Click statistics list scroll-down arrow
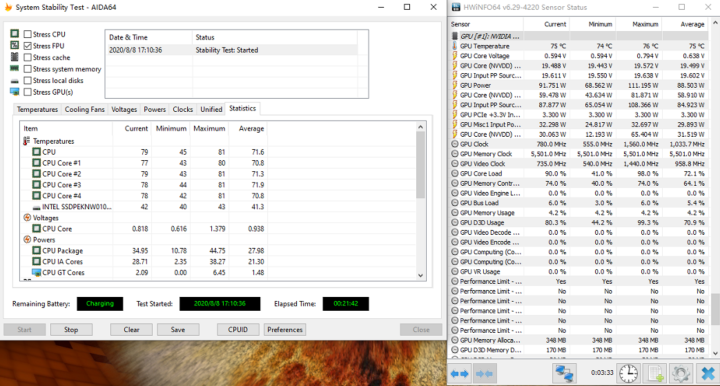 [x=420, y=275]
